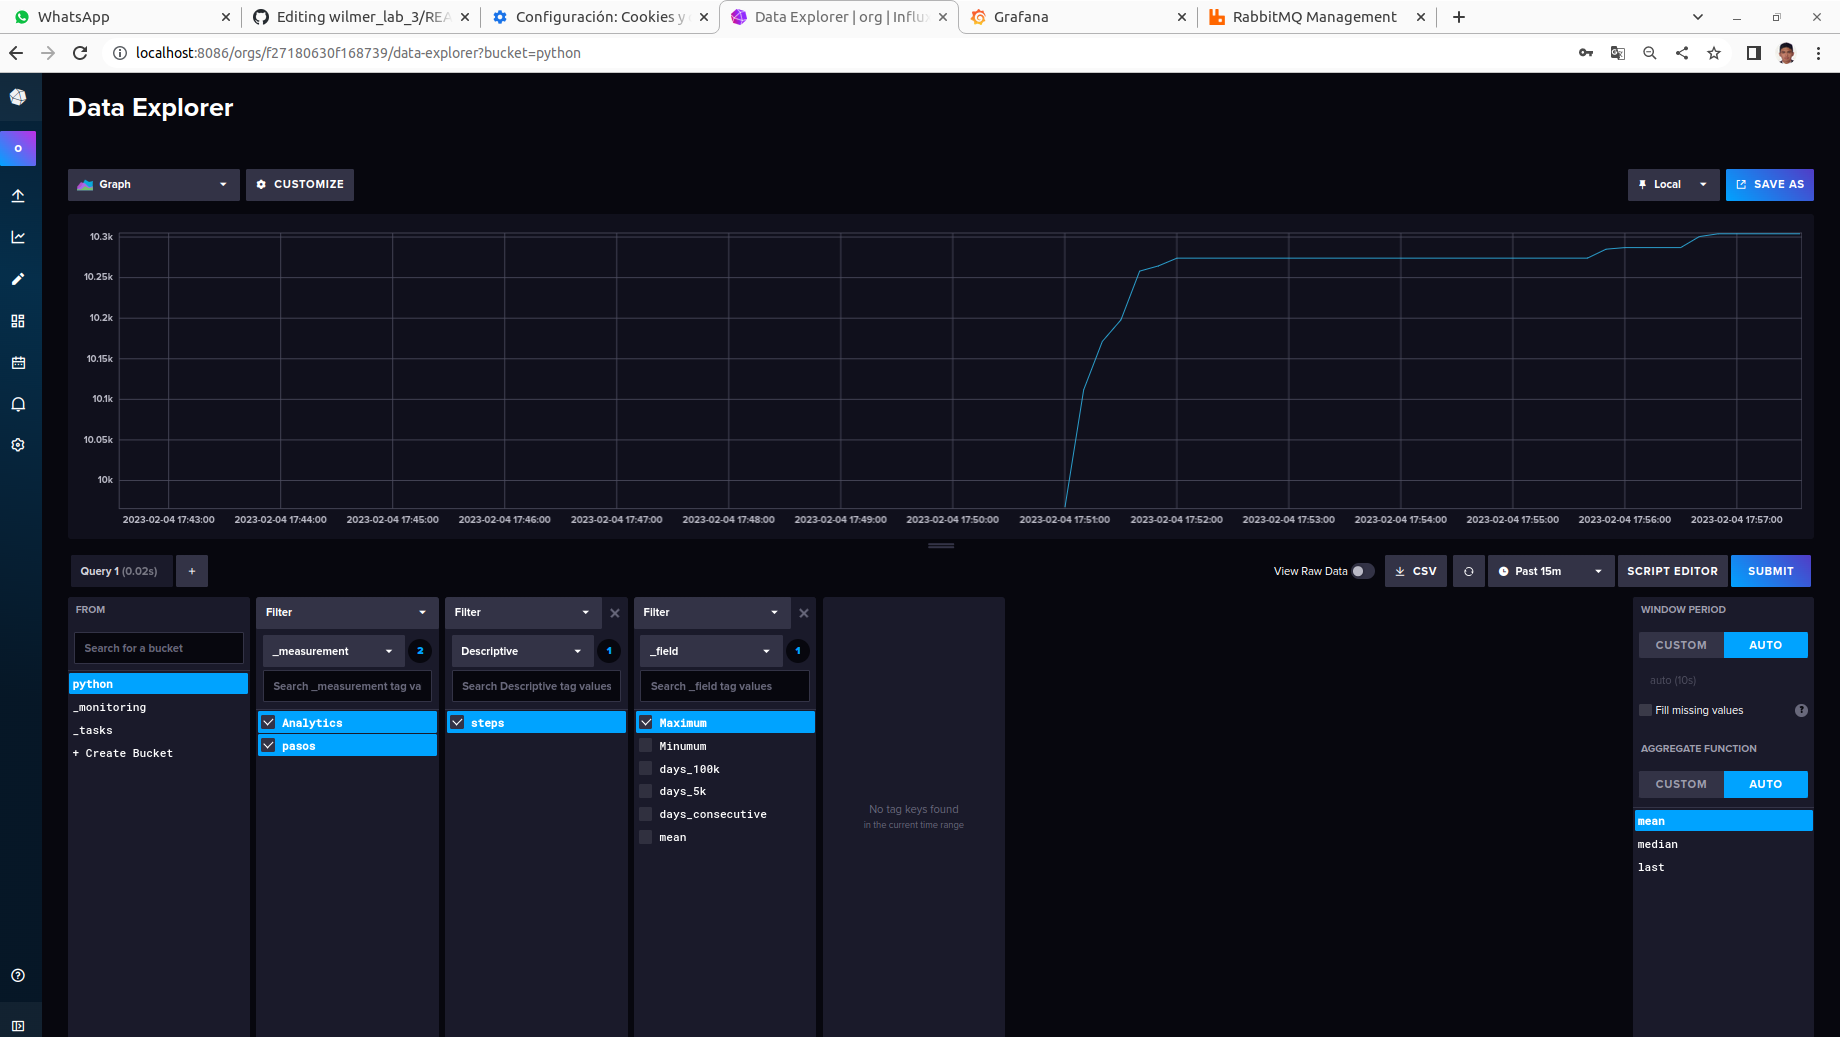Add a new query with plus icon
Screen dimensions: 1840x1037
coord(192,571)
